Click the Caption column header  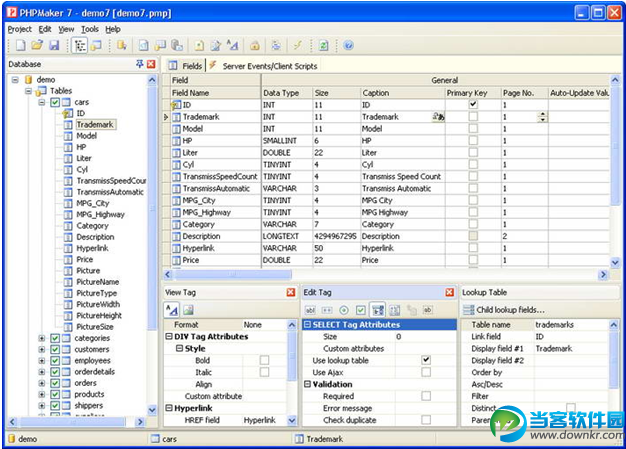[x=403, y=93]
